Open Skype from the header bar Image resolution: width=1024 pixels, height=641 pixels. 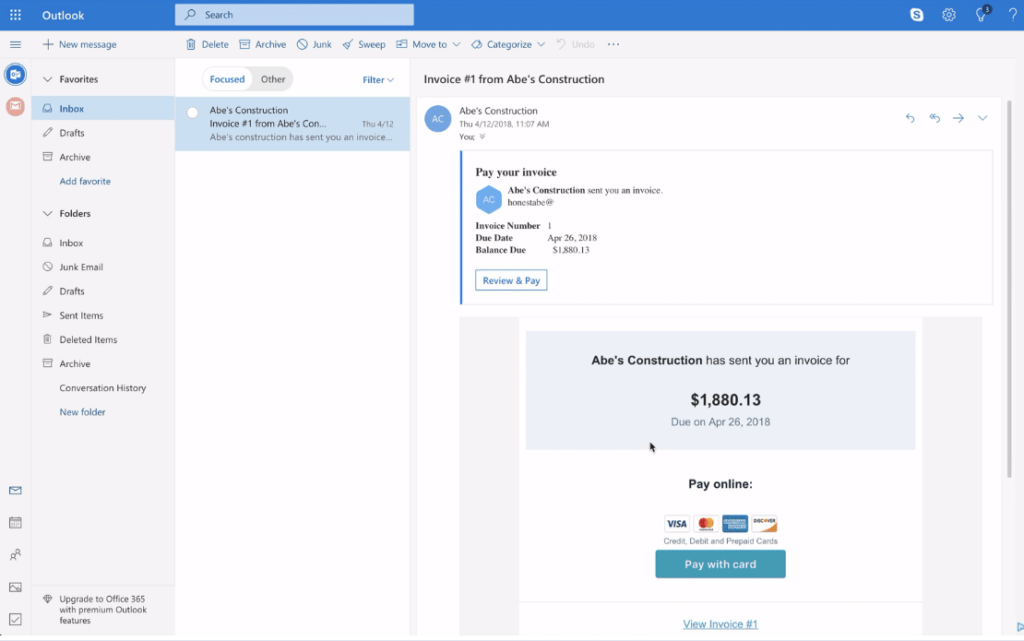click(917, 14)
